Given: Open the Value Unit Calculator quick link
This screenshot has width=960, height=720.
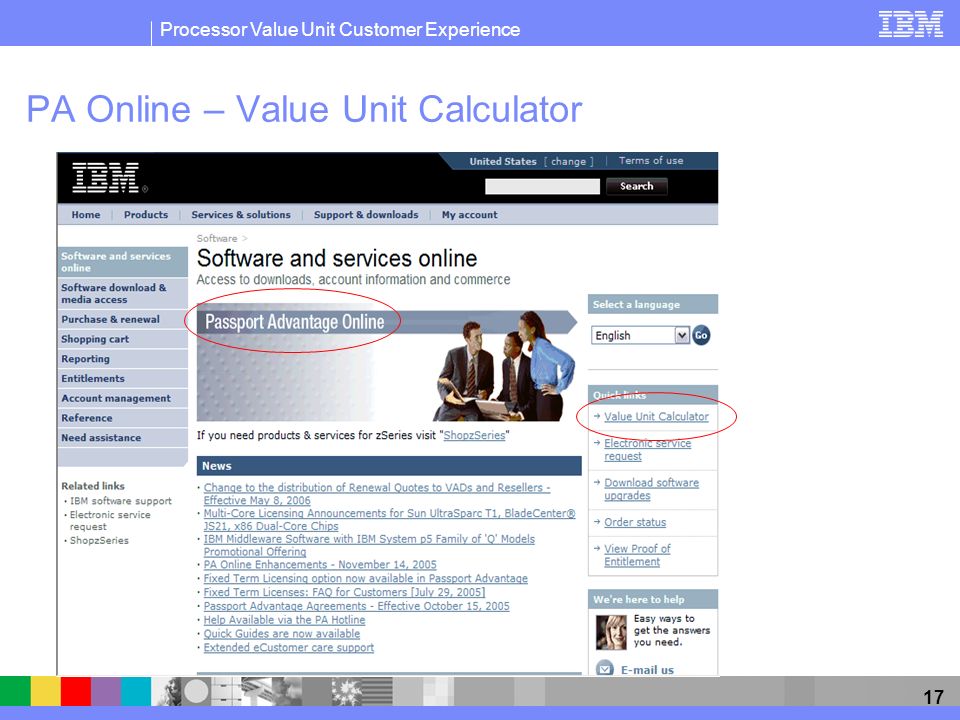Looking at the screenshot, I should [x=656, y=416].
